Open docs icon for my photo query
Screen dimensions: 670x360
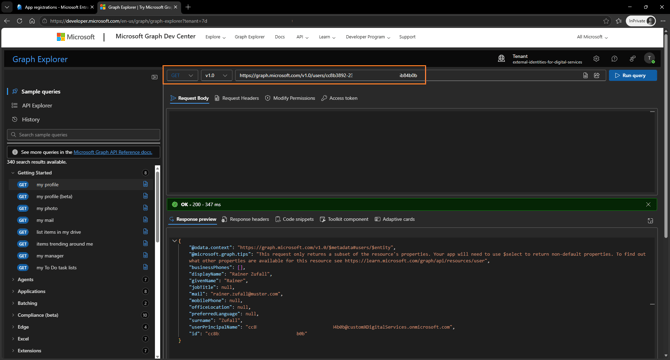click(145, 208)
